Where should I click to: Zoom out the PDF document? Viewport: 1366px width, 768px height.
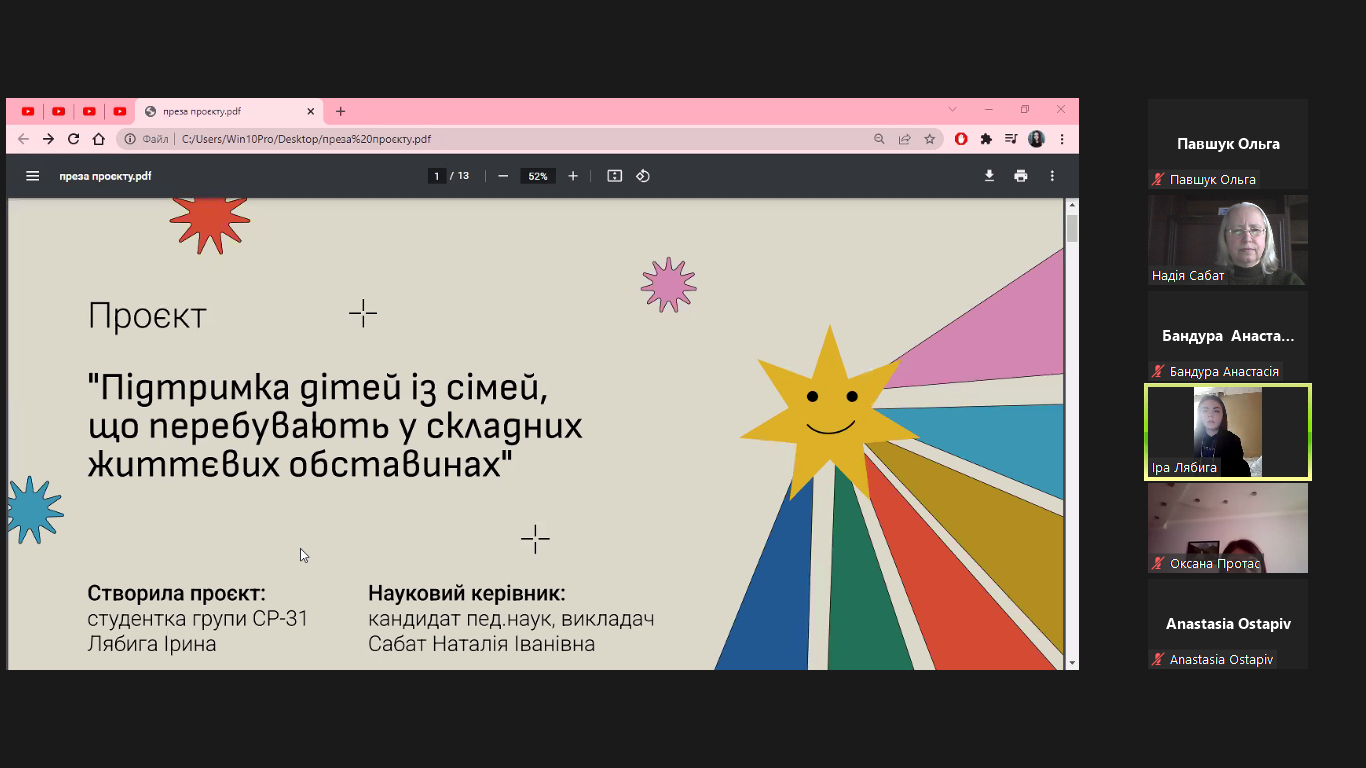pyautogui.click(x=503, y=176)
